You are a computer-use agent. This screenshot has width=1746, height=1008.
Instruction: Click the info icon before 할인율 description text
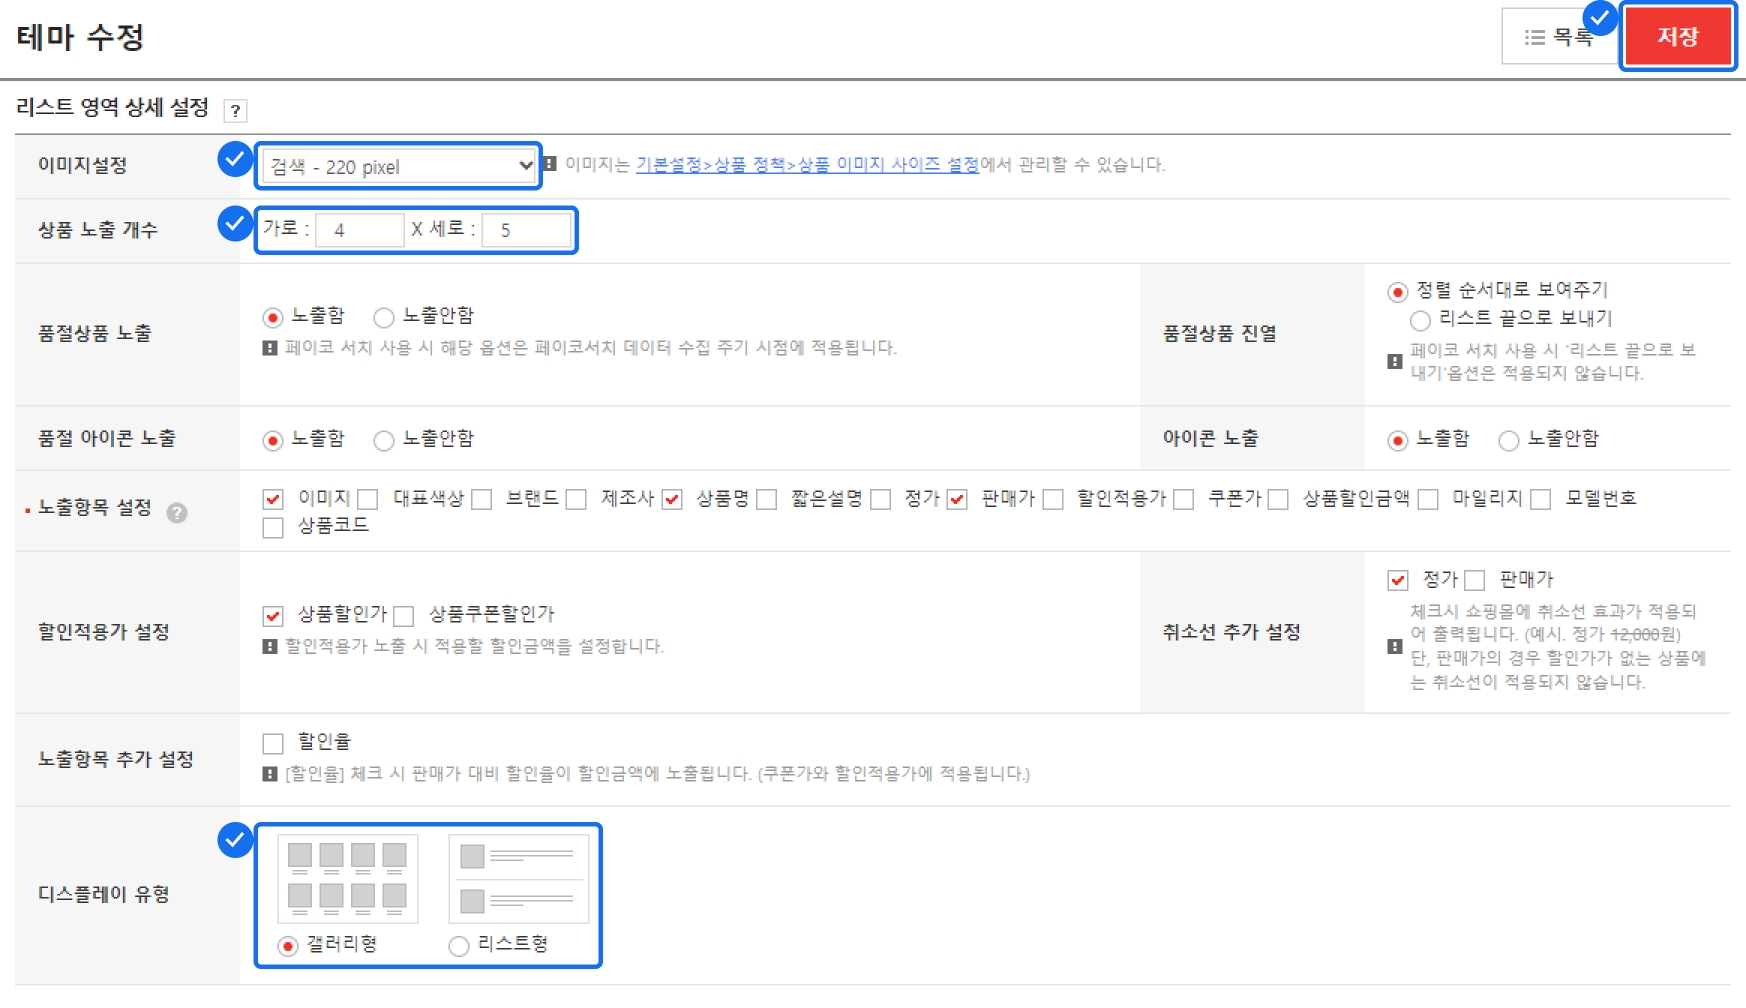point(270,774)
